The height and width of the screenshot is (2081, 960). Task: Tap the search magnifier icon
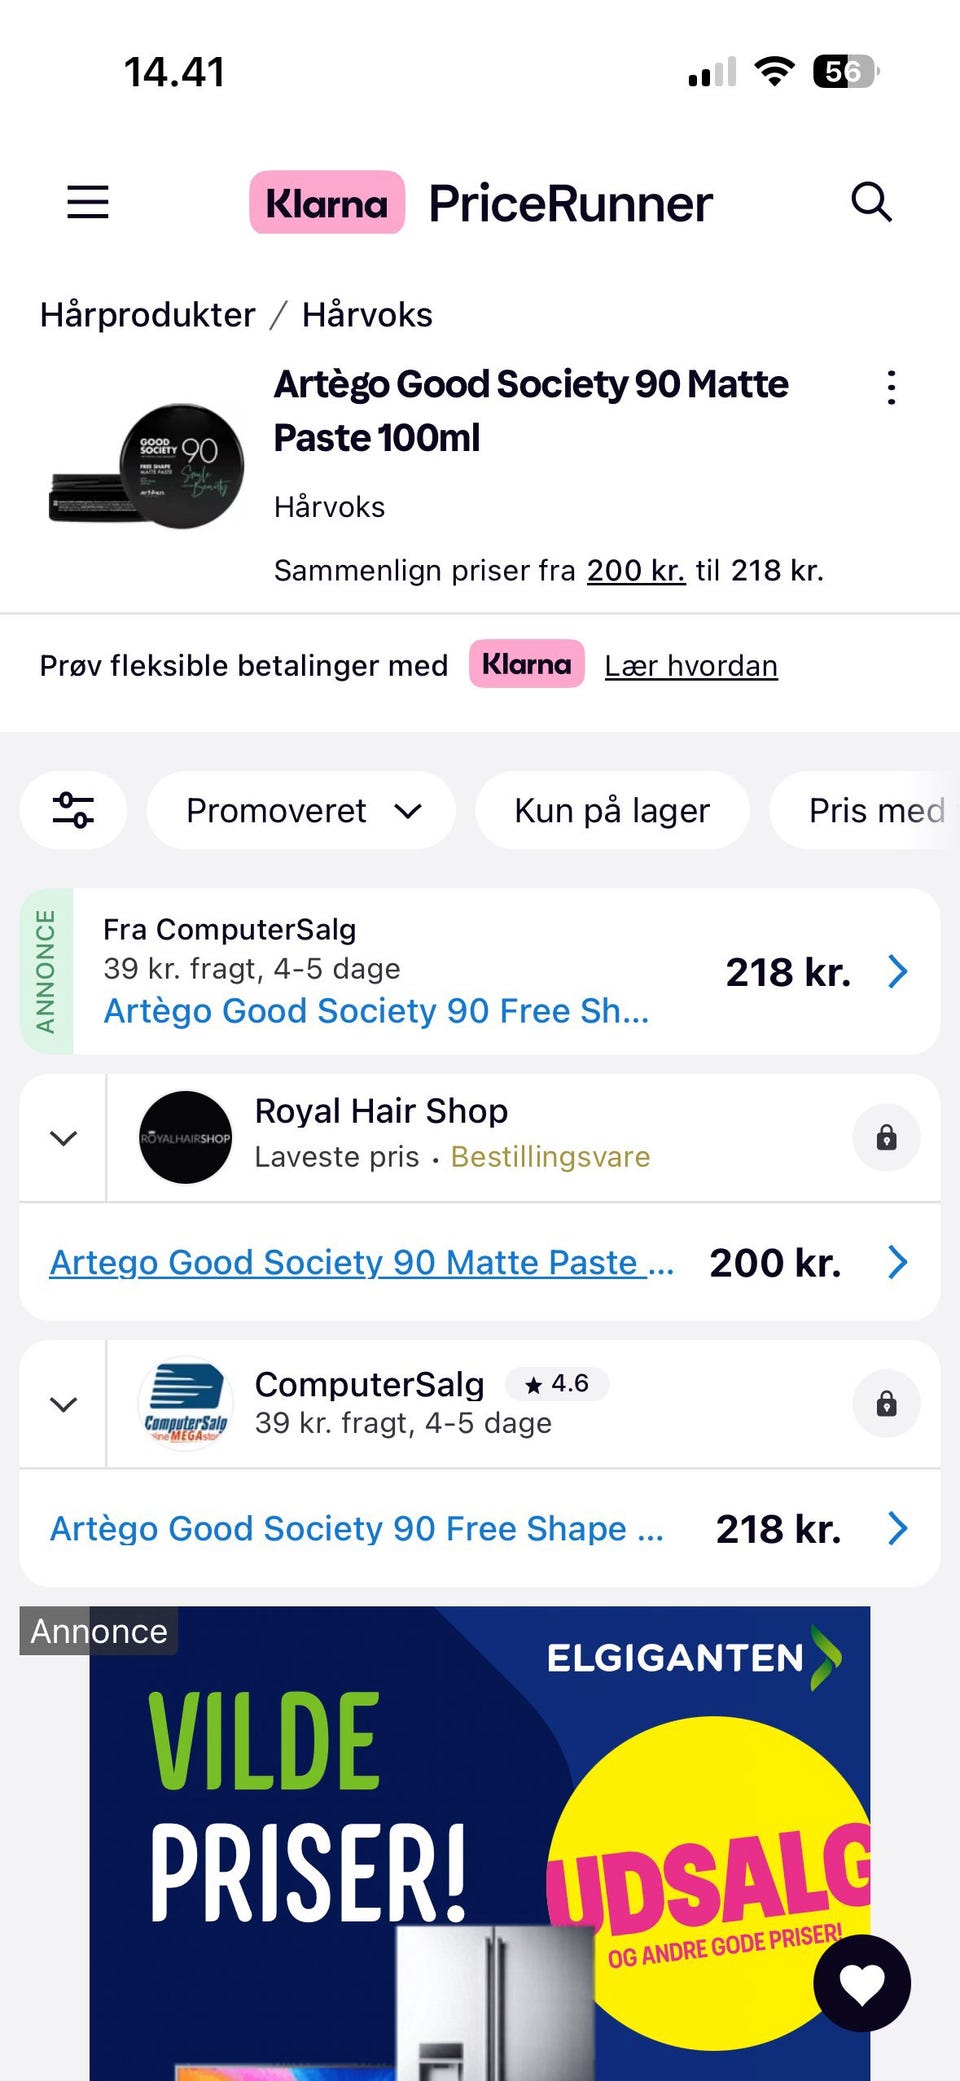tap(871, 202)
